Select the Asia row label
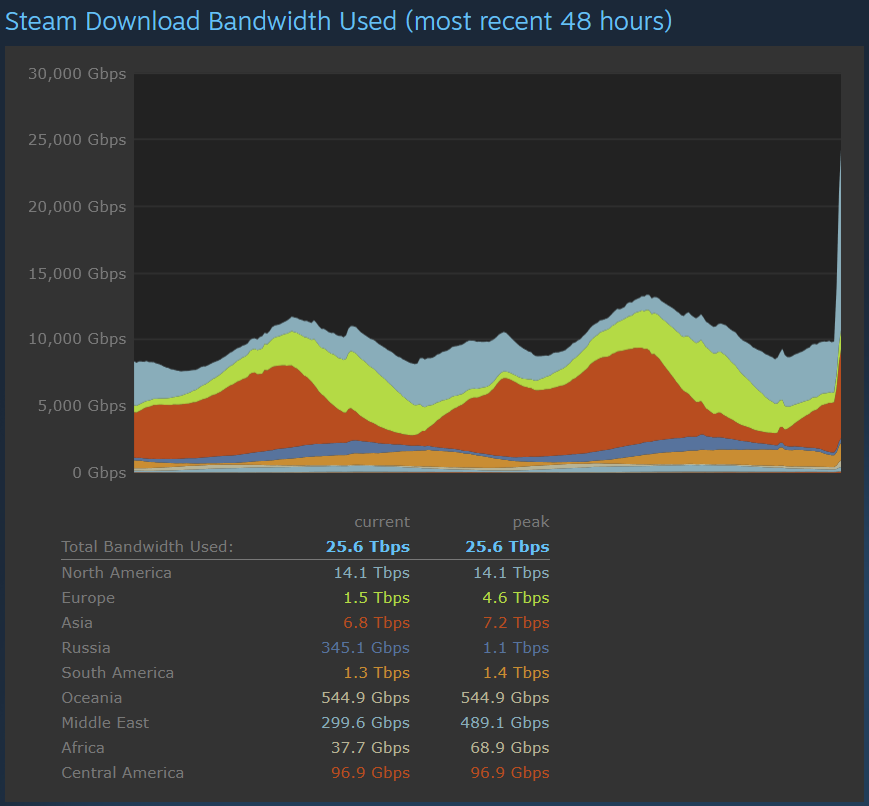The image size is (869, 806). (x=77, y=623)
